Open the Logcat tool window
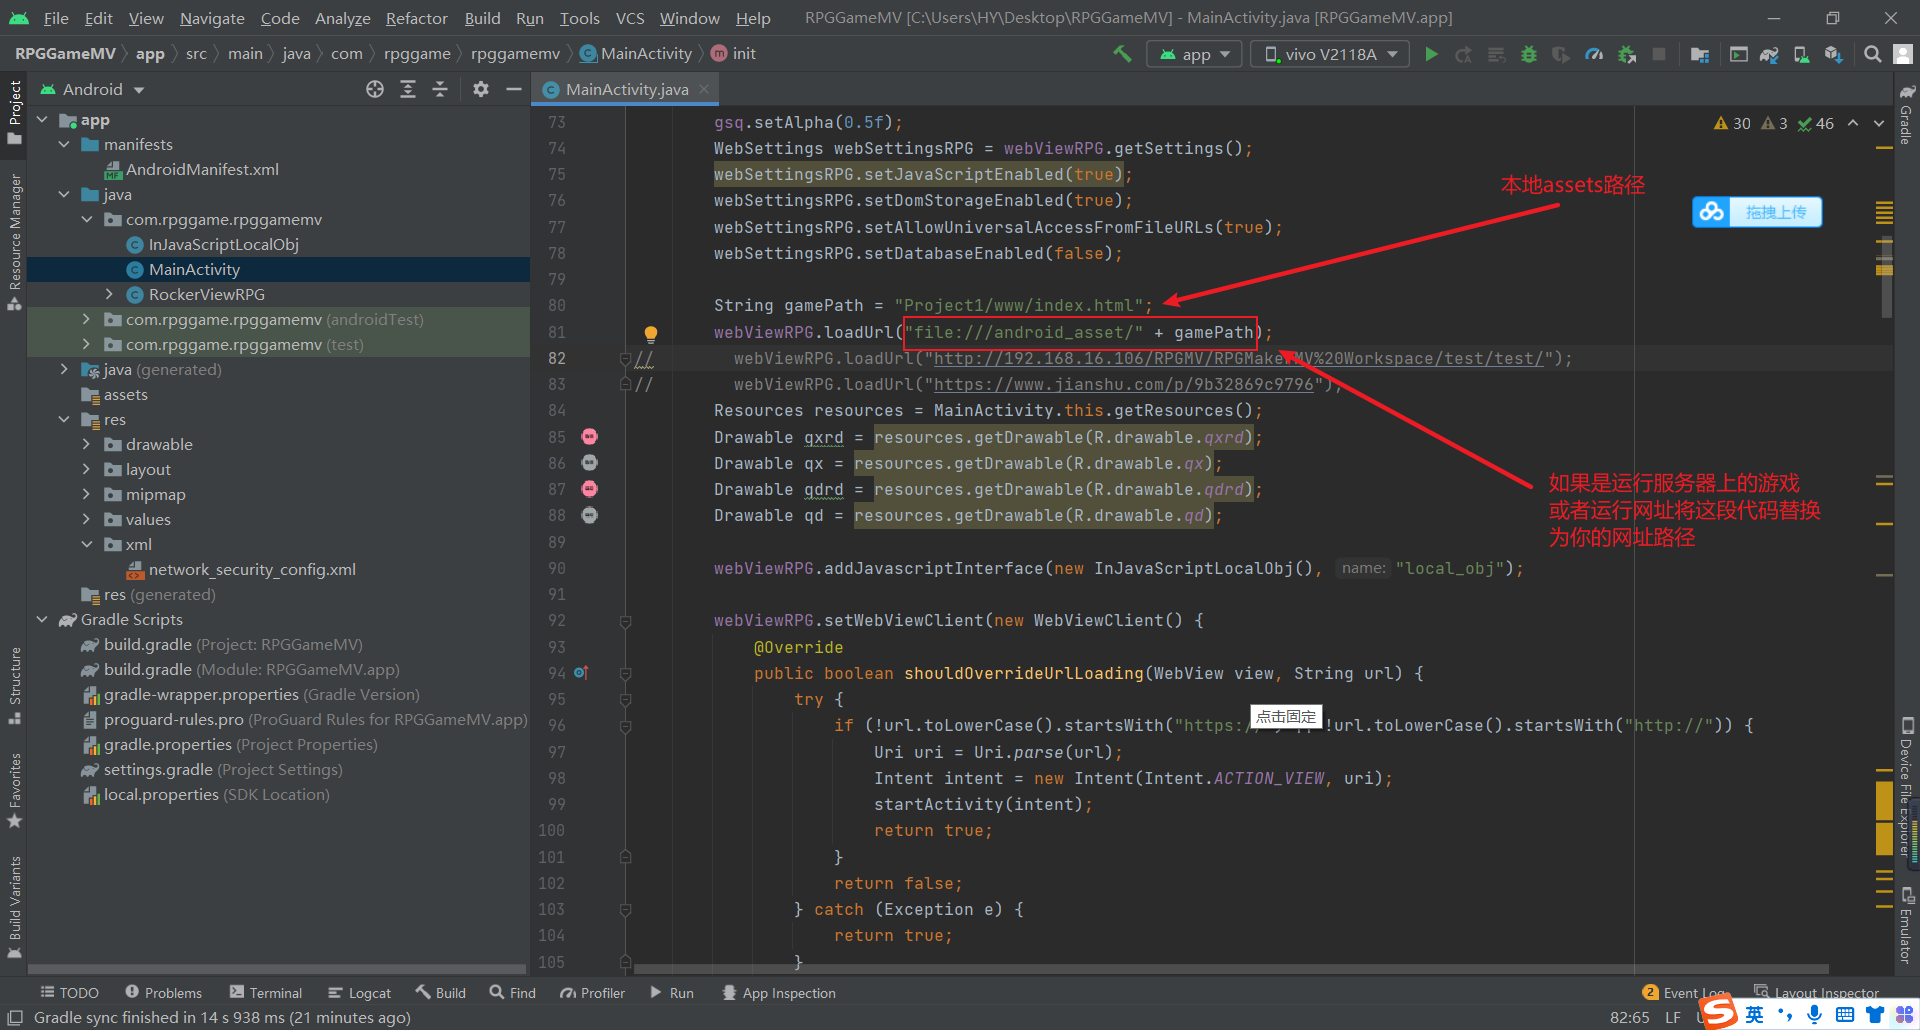Image resolution: width=1920 pixels, height=1030 pixels. [359, 993]
